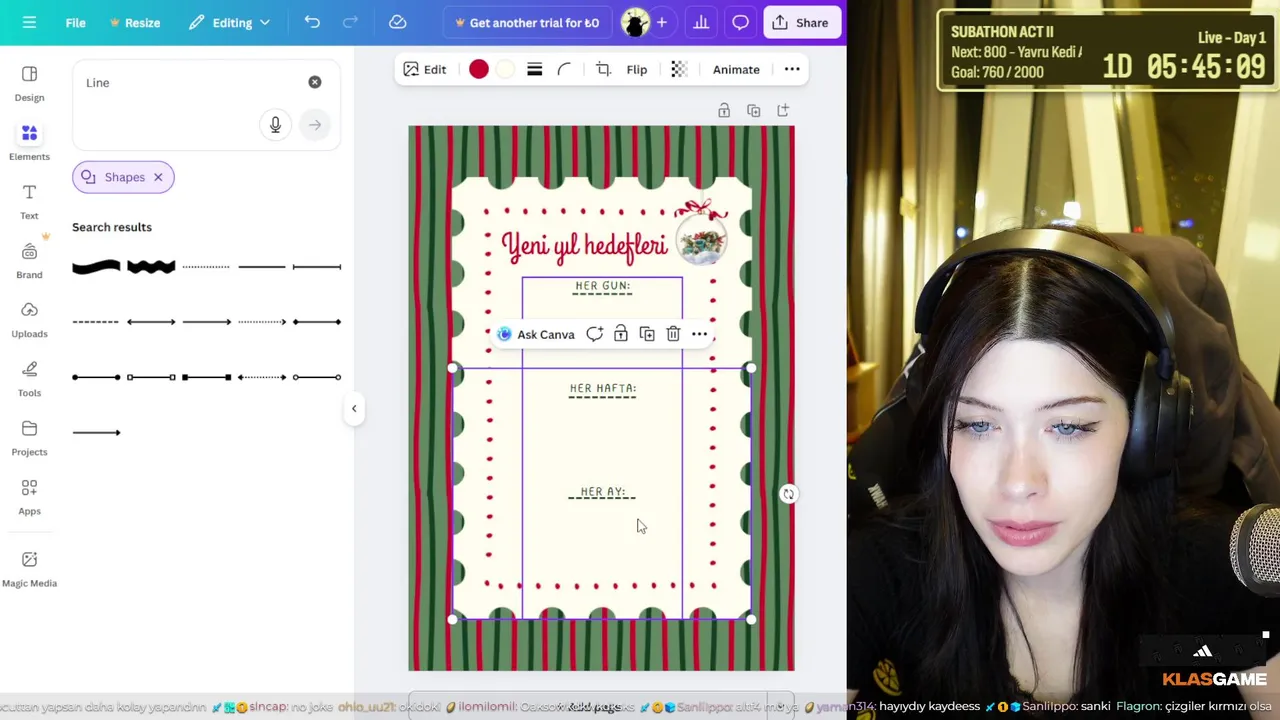1280x720 pixels.
Task: Click the comment icon beside Ask Canva
Action: coord(595,334)
